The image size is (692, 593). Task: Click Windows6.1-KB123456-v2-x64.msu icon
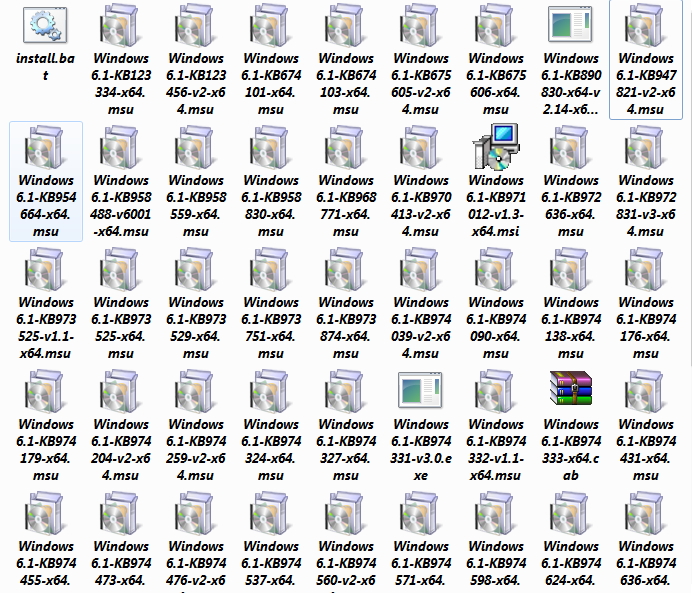pyautogui.click(x=196, y=25)
